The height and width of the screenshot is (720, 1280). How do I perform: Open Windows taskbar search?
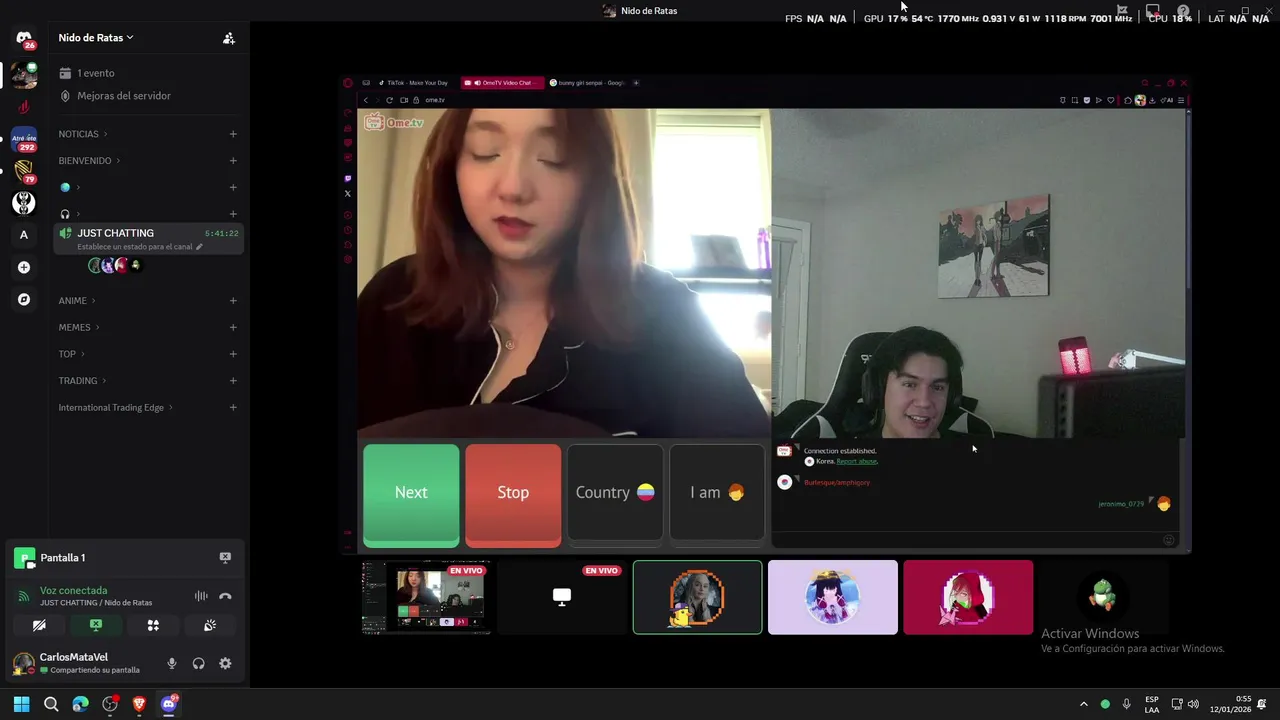pos(51,704)
